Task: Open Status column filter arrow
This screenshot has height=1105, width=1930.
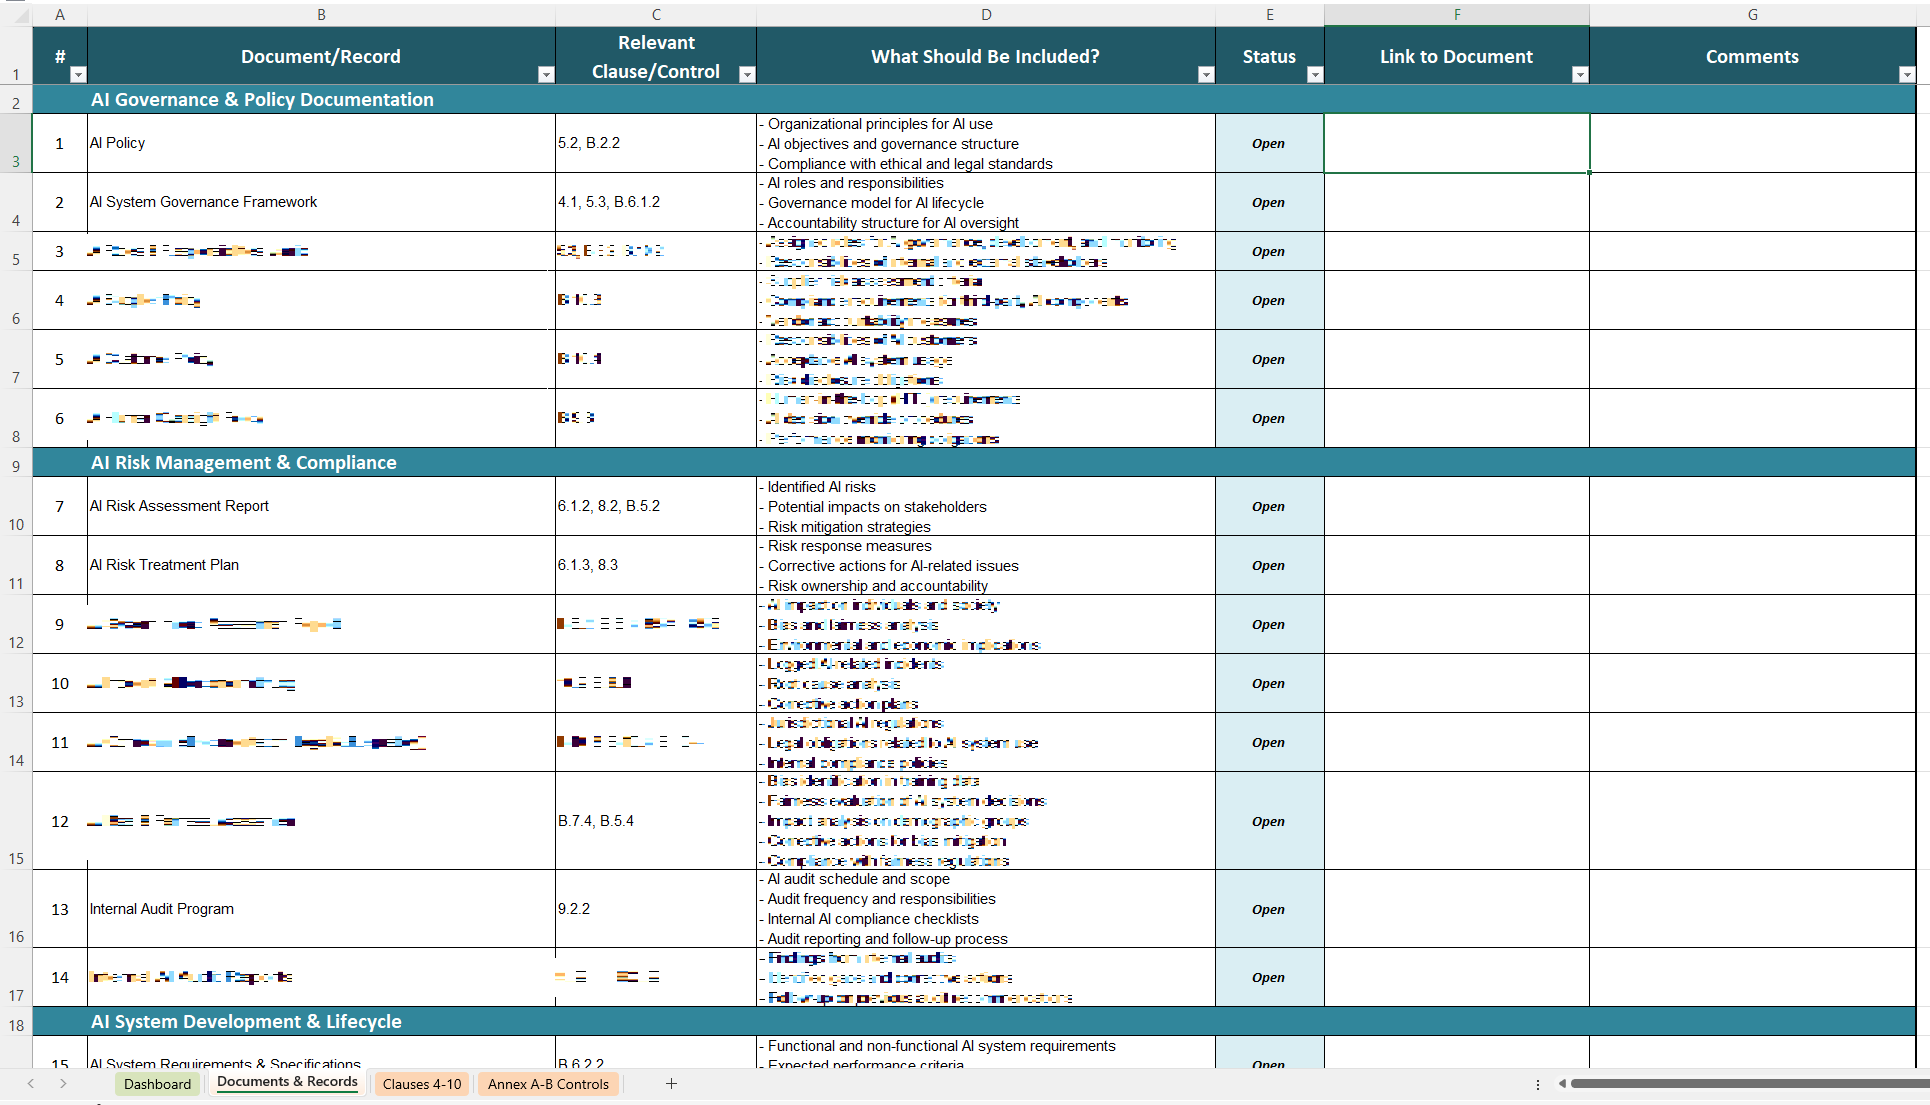Action: coord(1314,75)
